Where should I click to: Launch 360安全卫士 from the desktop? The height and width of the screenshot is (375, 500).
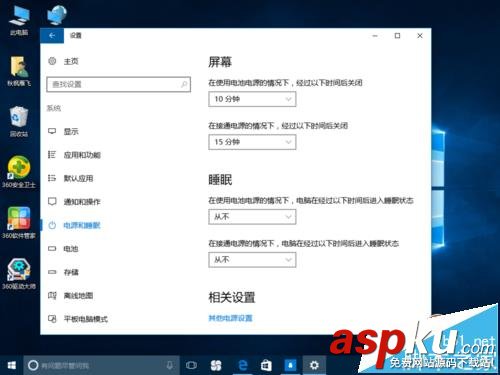click(19, 172)
